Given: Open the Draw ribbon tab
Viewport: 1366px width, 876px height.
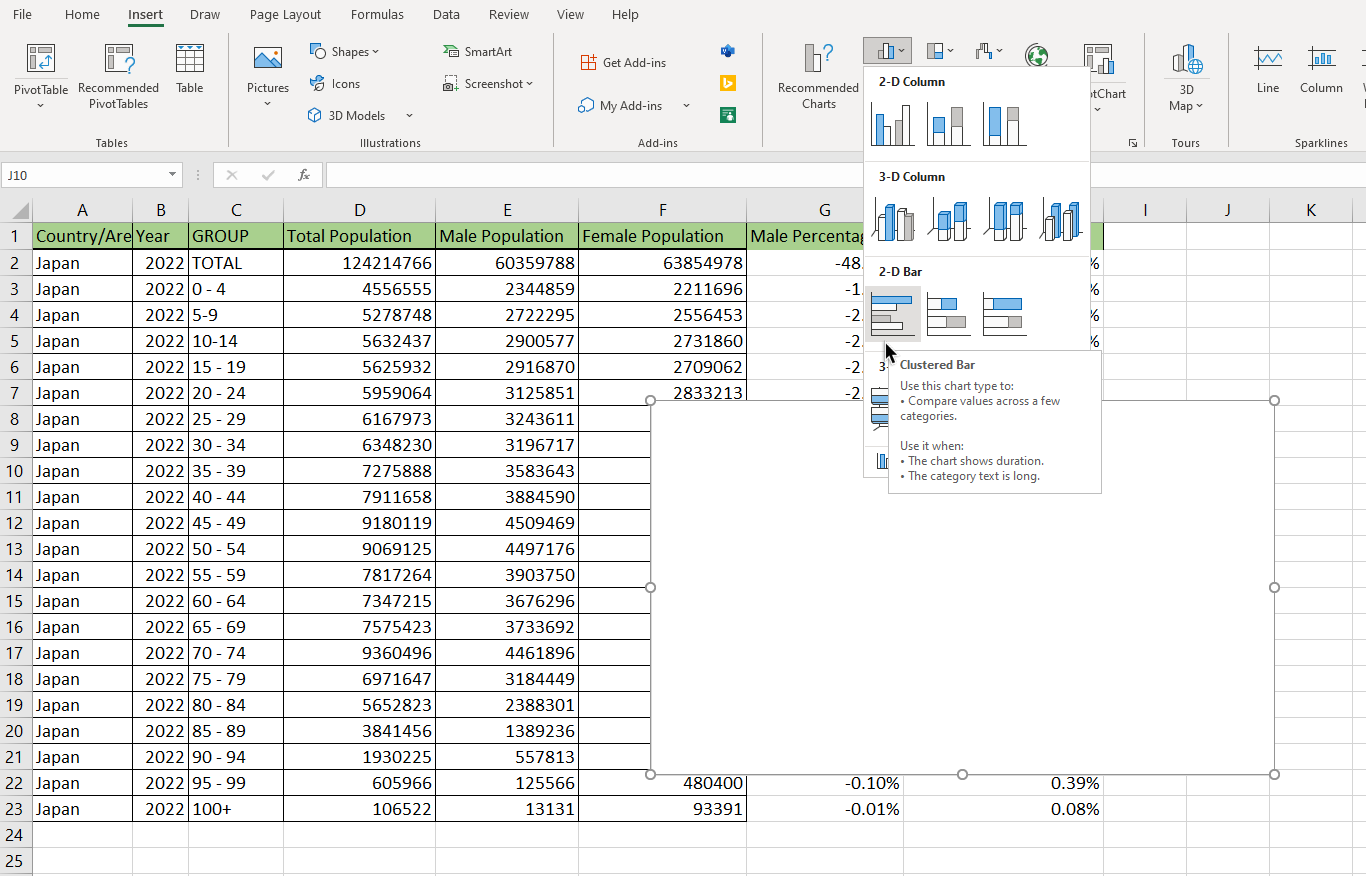Looking at the screenshot, I should [204, 14].
